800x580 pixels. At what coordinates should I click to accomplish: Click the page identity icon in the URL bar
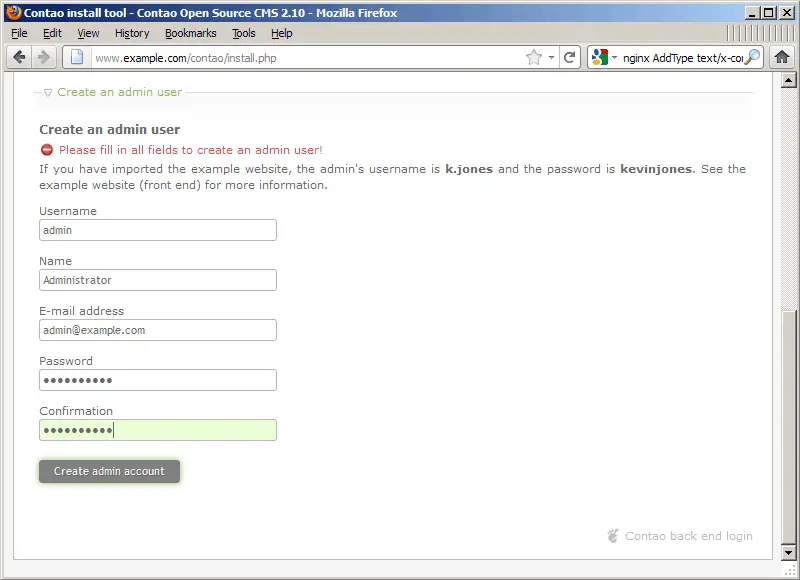coord(78,58)
